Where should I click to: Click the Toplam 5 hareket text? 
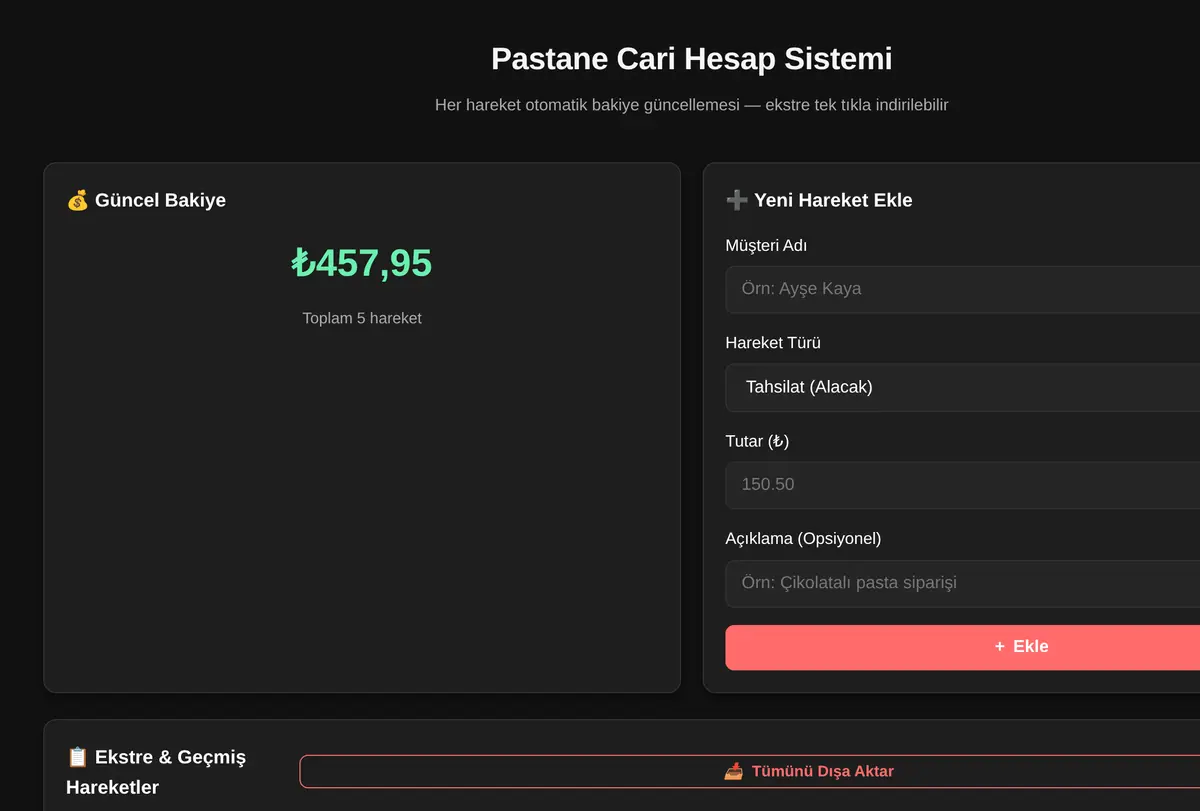click(362, 318)
